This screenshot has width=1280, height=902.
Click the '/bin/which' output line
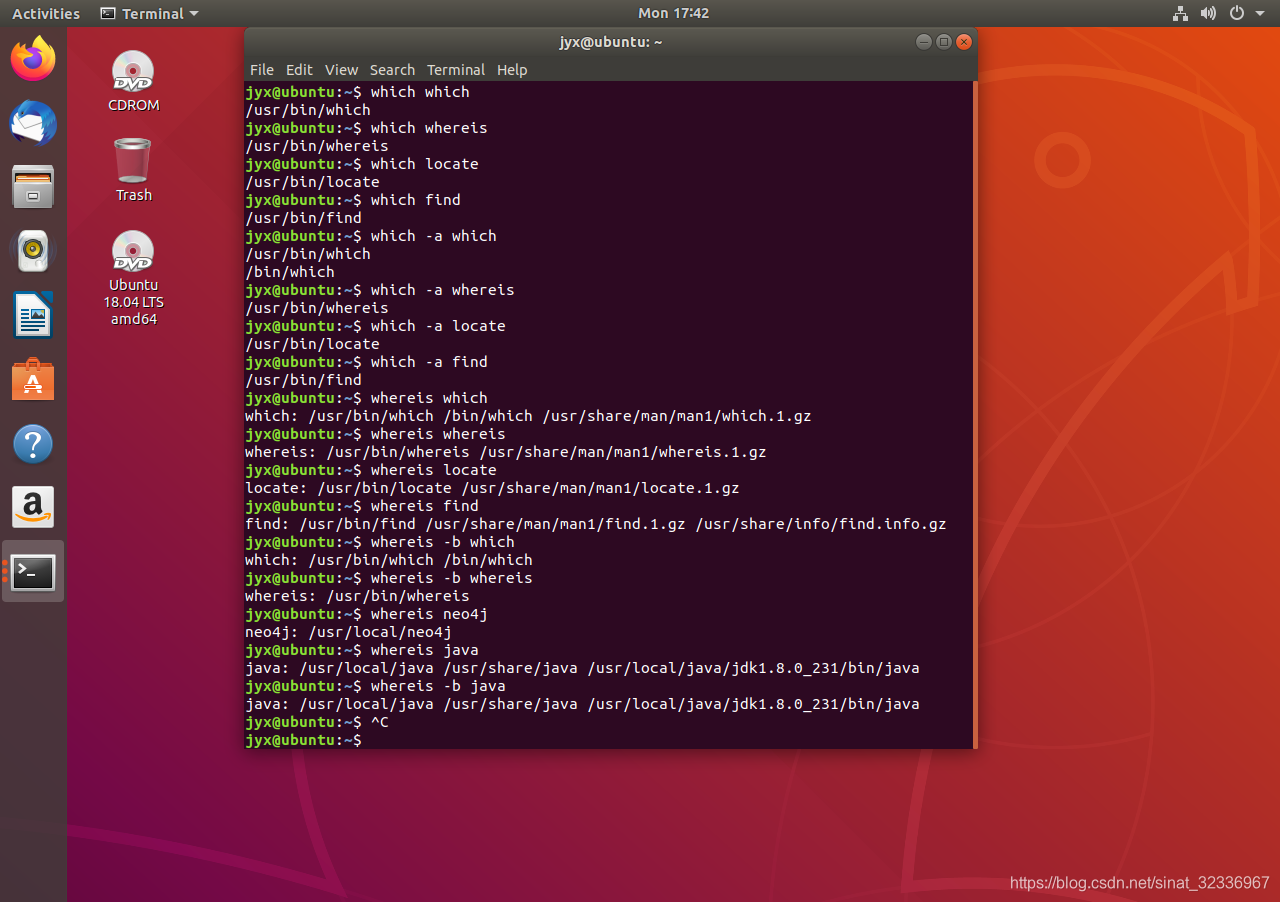click(x=290, y=272)
